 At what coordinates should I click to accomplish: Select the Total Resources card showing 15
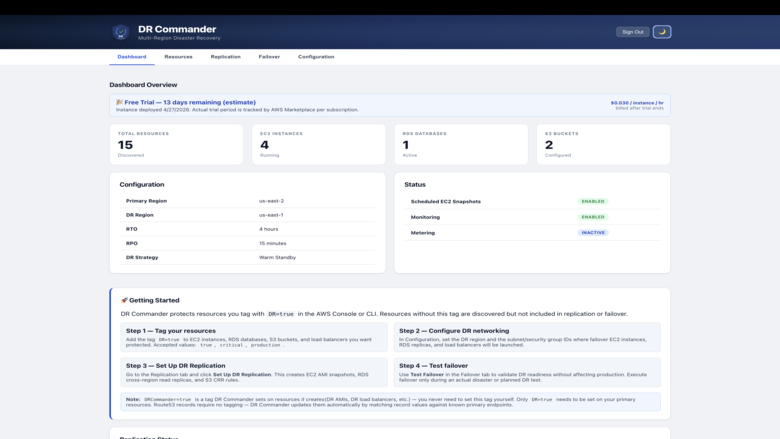pos(176,144)
